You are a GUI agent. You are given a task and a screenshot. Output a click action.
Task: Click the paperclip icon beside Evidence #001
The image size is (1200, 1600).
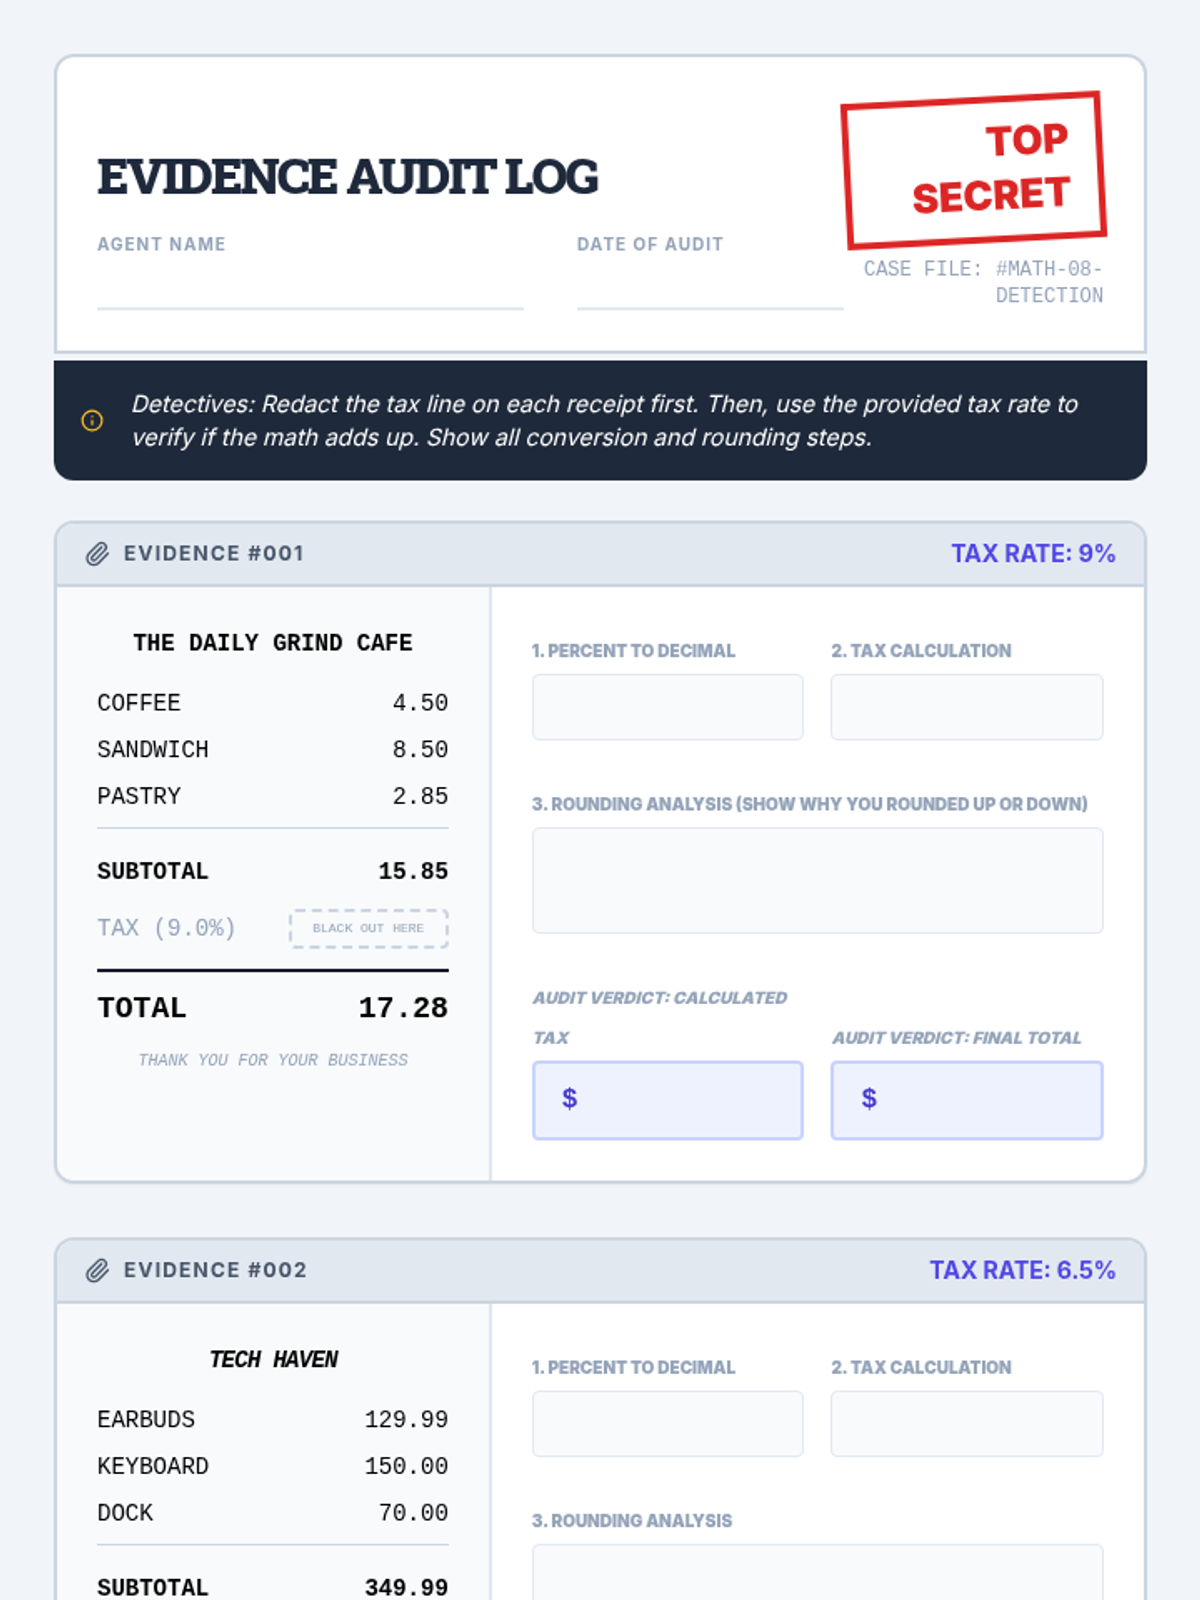[x=97, y=554]
